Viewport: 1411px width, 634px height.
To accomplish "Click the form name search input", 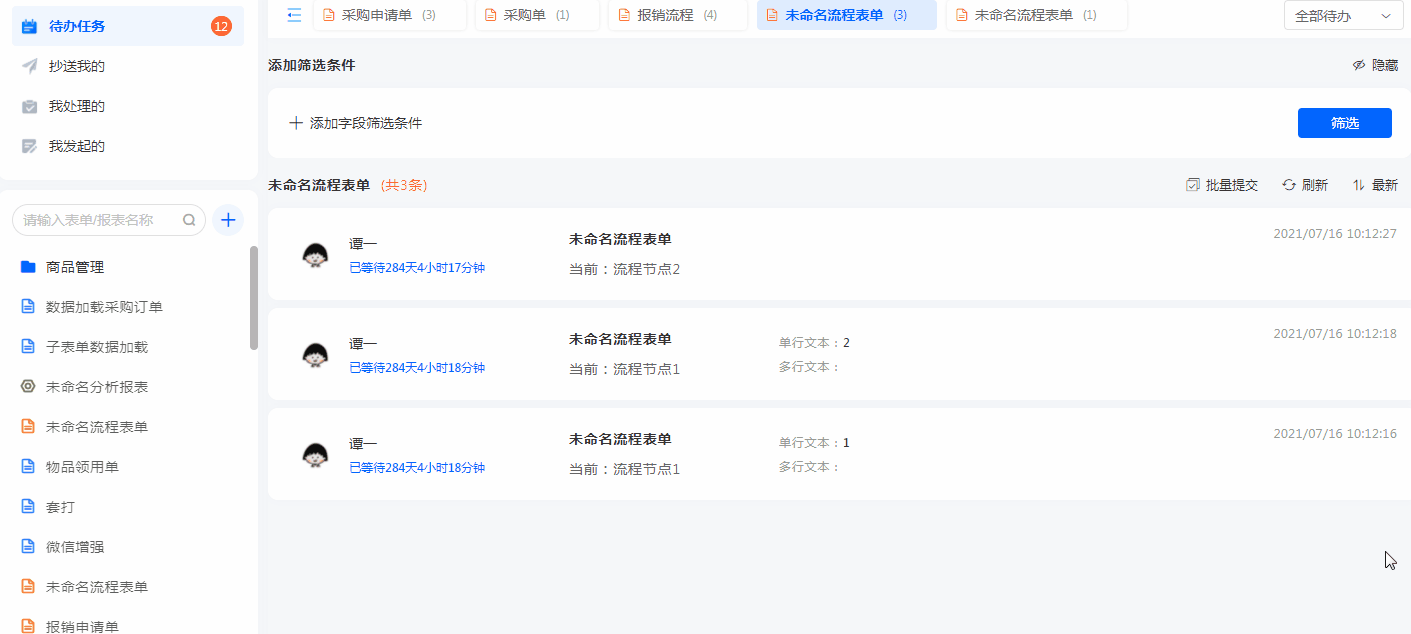I will (x=98, y=220).
